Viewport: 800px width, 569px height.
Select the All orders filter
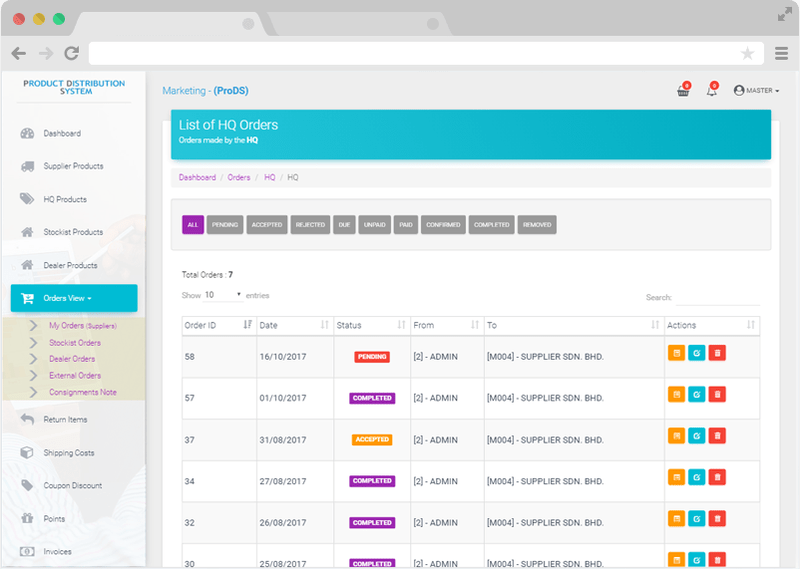193,225
